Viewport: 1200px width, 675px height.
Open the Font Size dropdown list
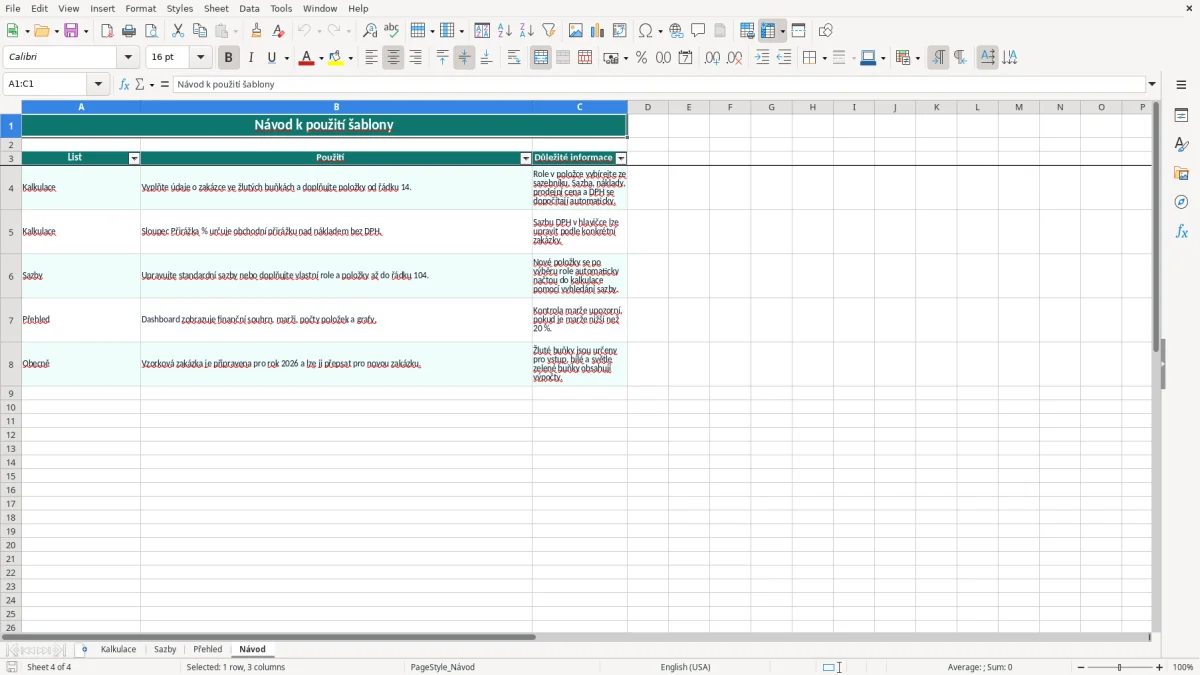(x=201, y=58)
